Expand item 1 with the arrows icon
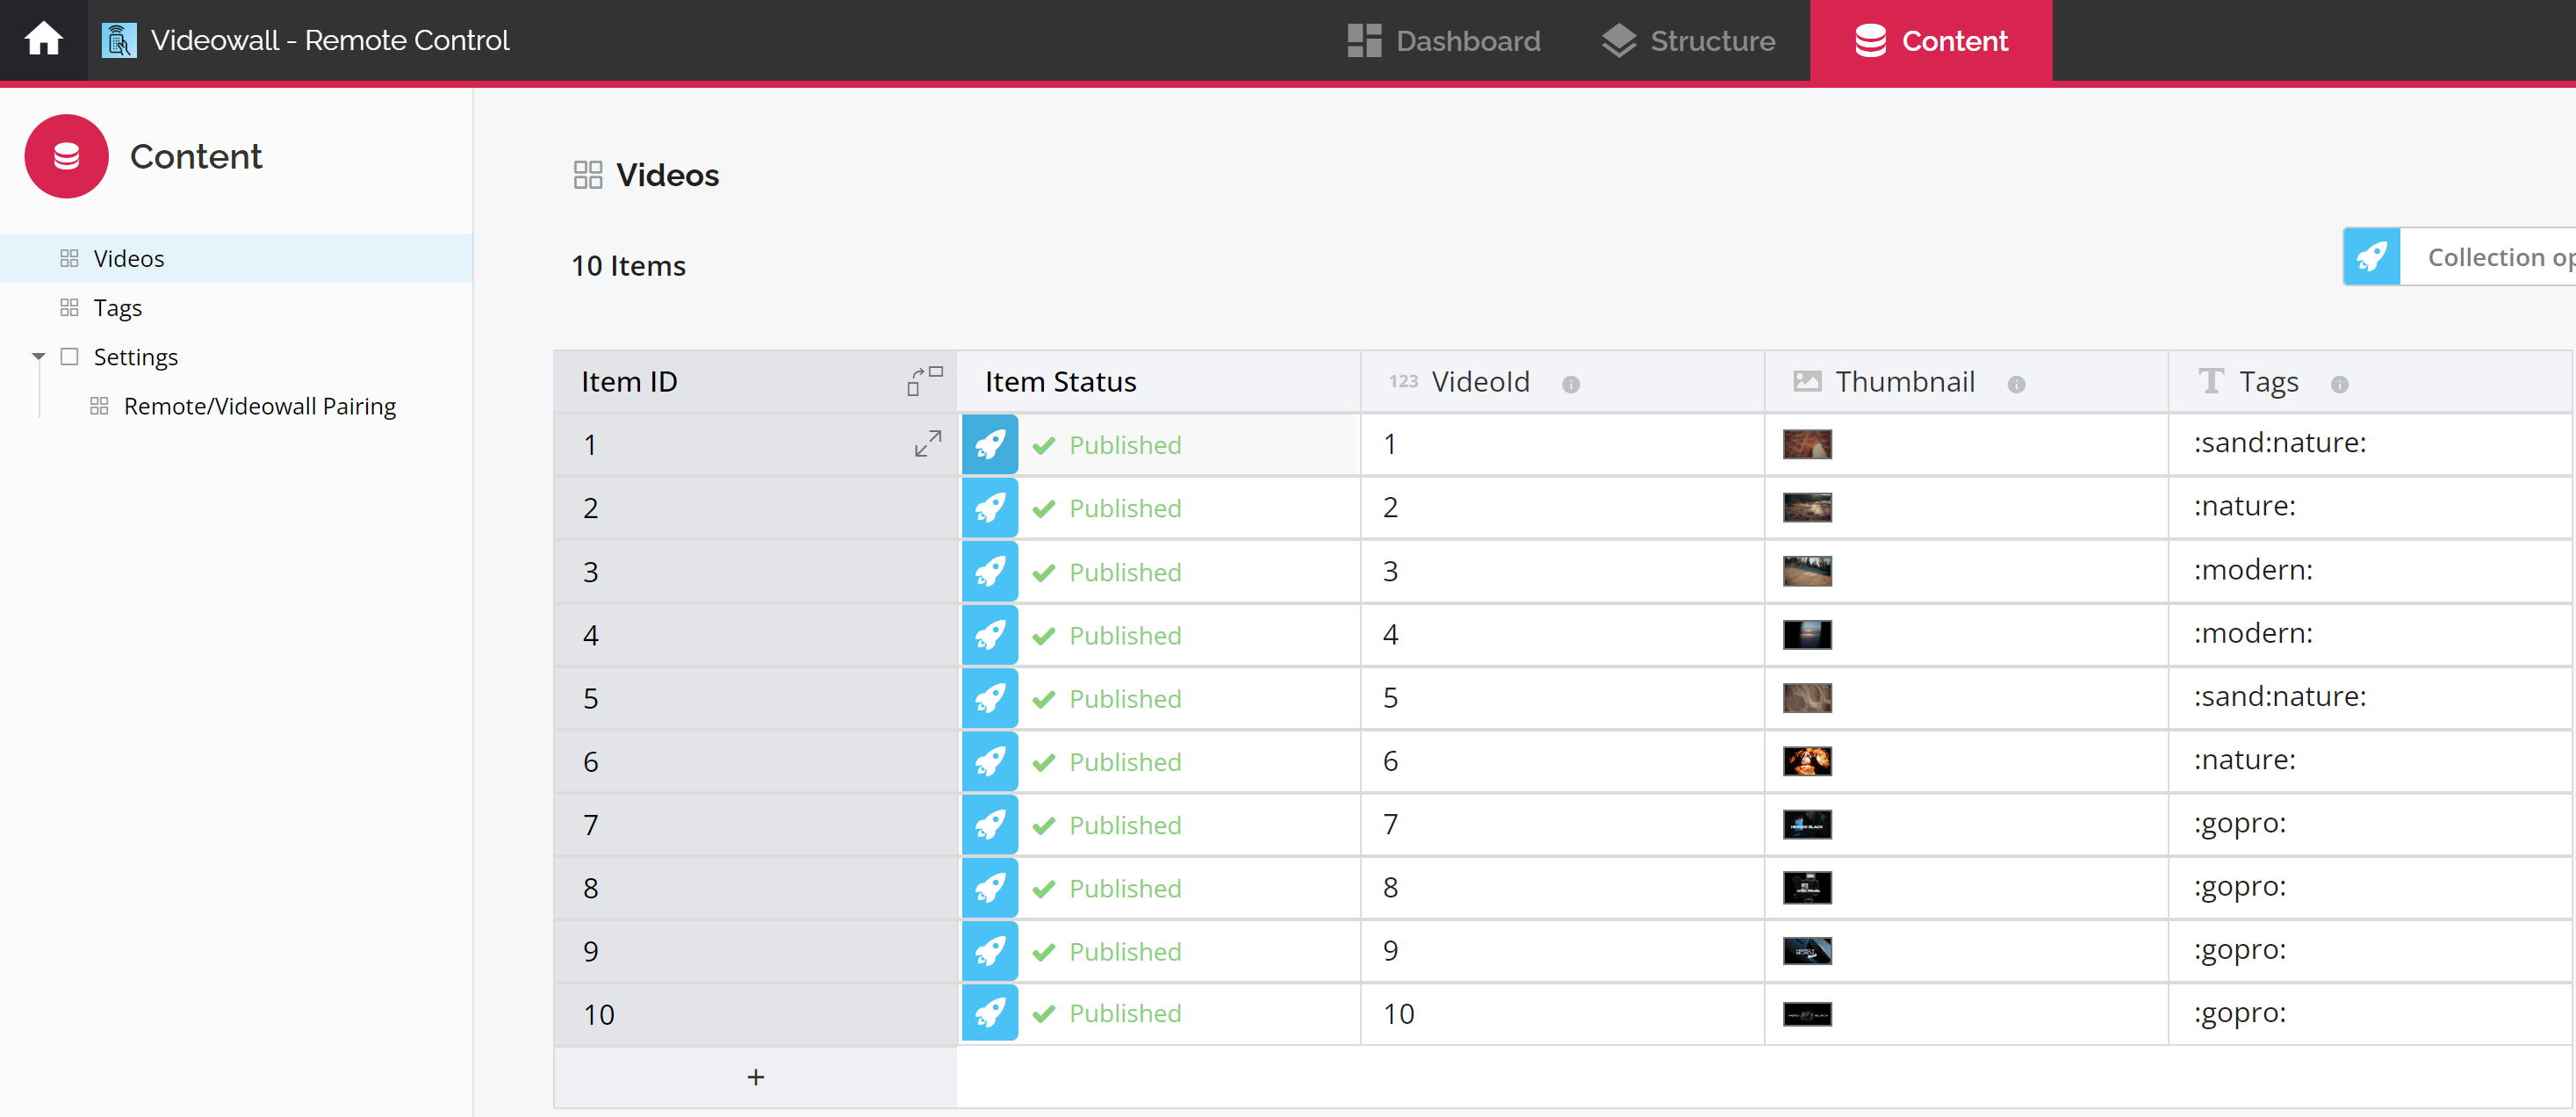 coord(928,444)
